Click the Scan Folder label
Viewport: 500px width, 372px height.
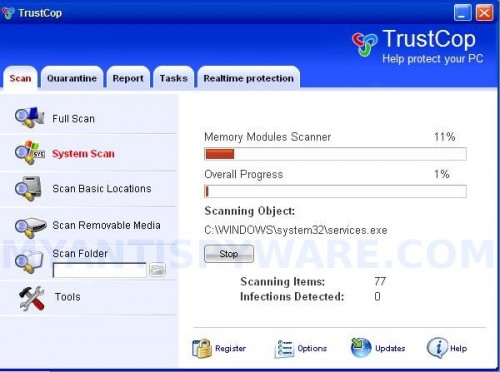click(x=80, y=254)
